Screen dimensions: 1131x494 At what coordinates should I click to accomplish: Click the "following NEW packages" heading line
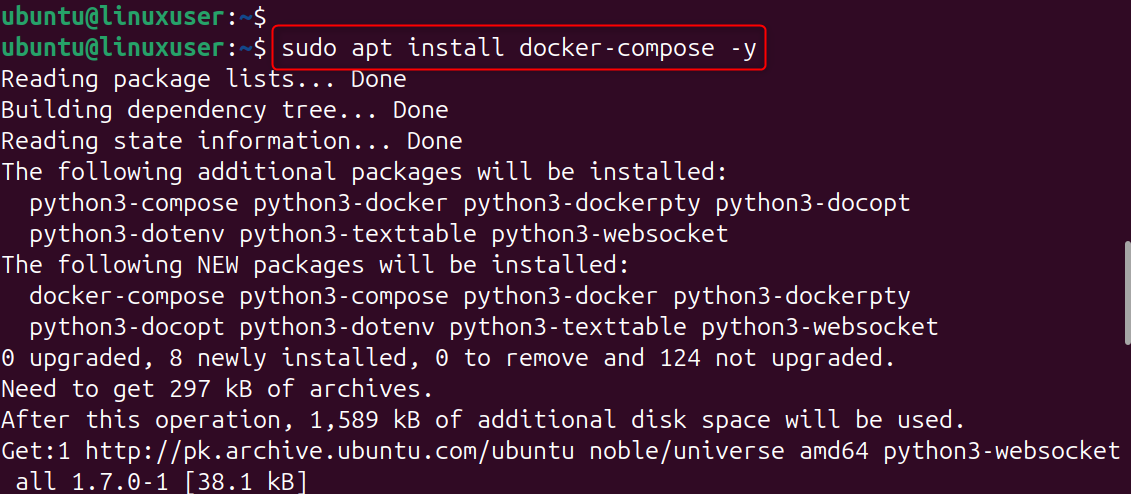tap(316, 265)
